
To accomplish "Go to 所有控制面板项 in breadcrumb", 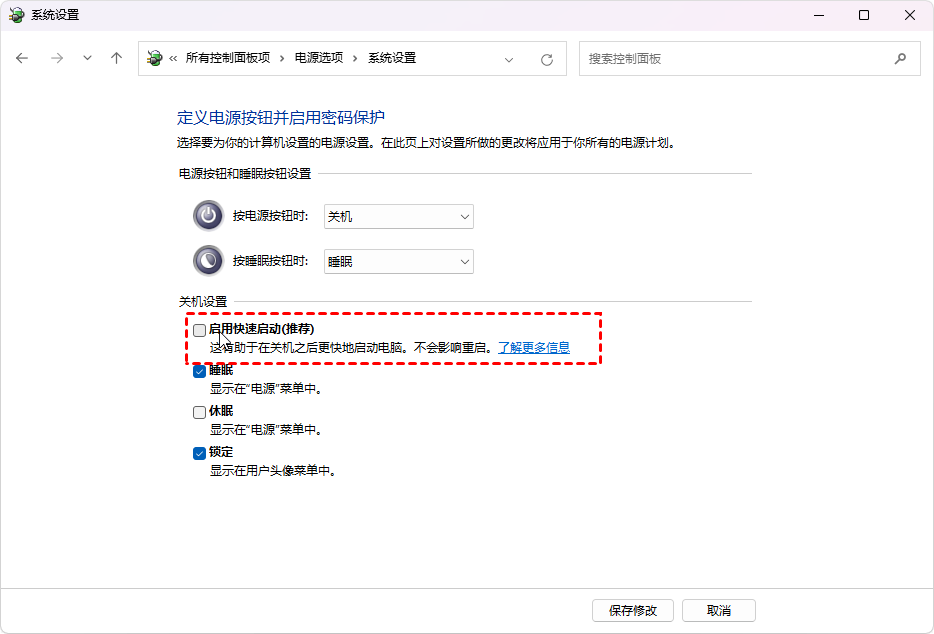I will [227, 58].
